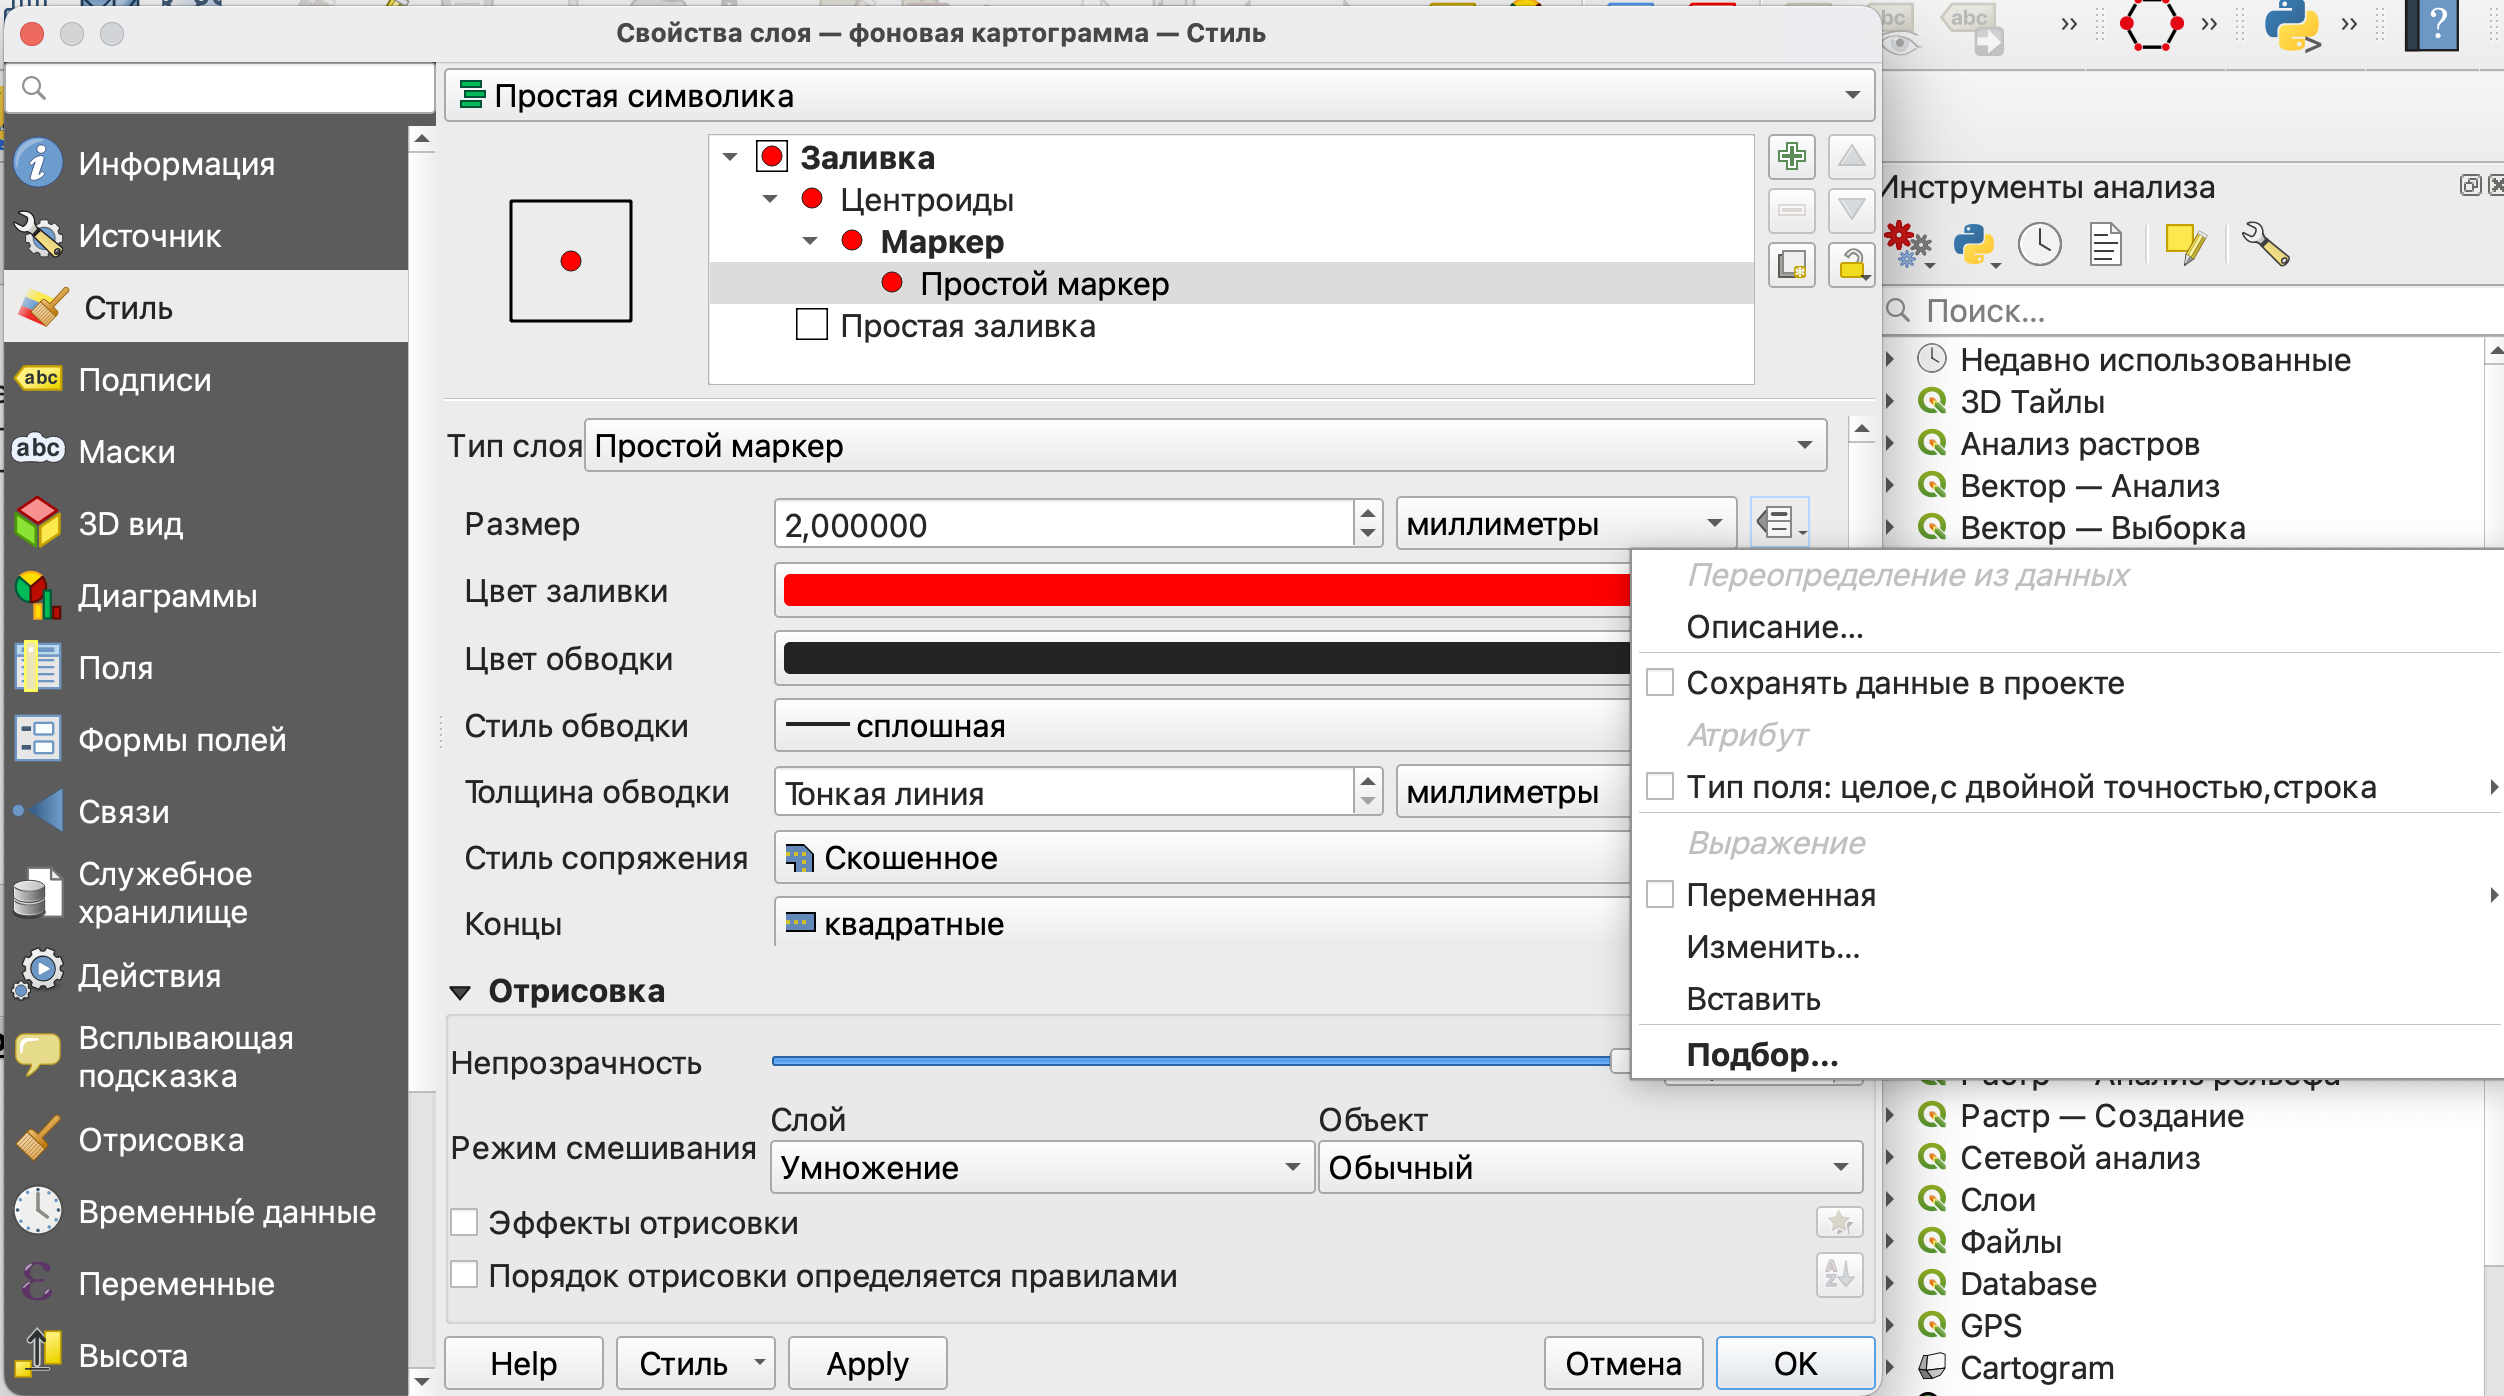The image size is (2504, 1396).
Task: Open the Простая символика renderer dropdown
Action: click(x=1158, y=96)
